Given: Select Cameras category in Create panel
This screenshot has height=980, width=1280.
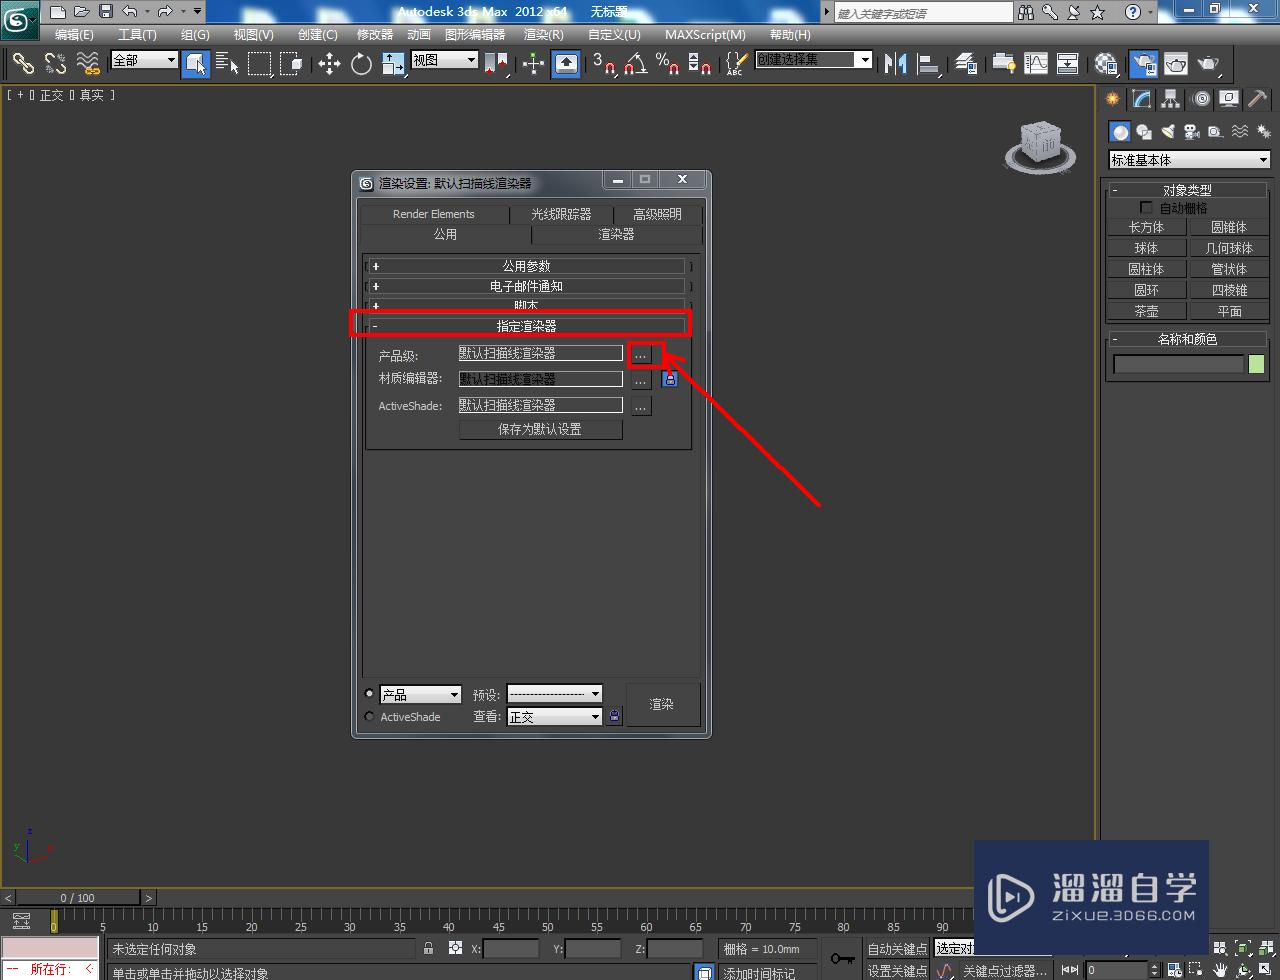Looking at the screenshot, I should (1191, 132).
